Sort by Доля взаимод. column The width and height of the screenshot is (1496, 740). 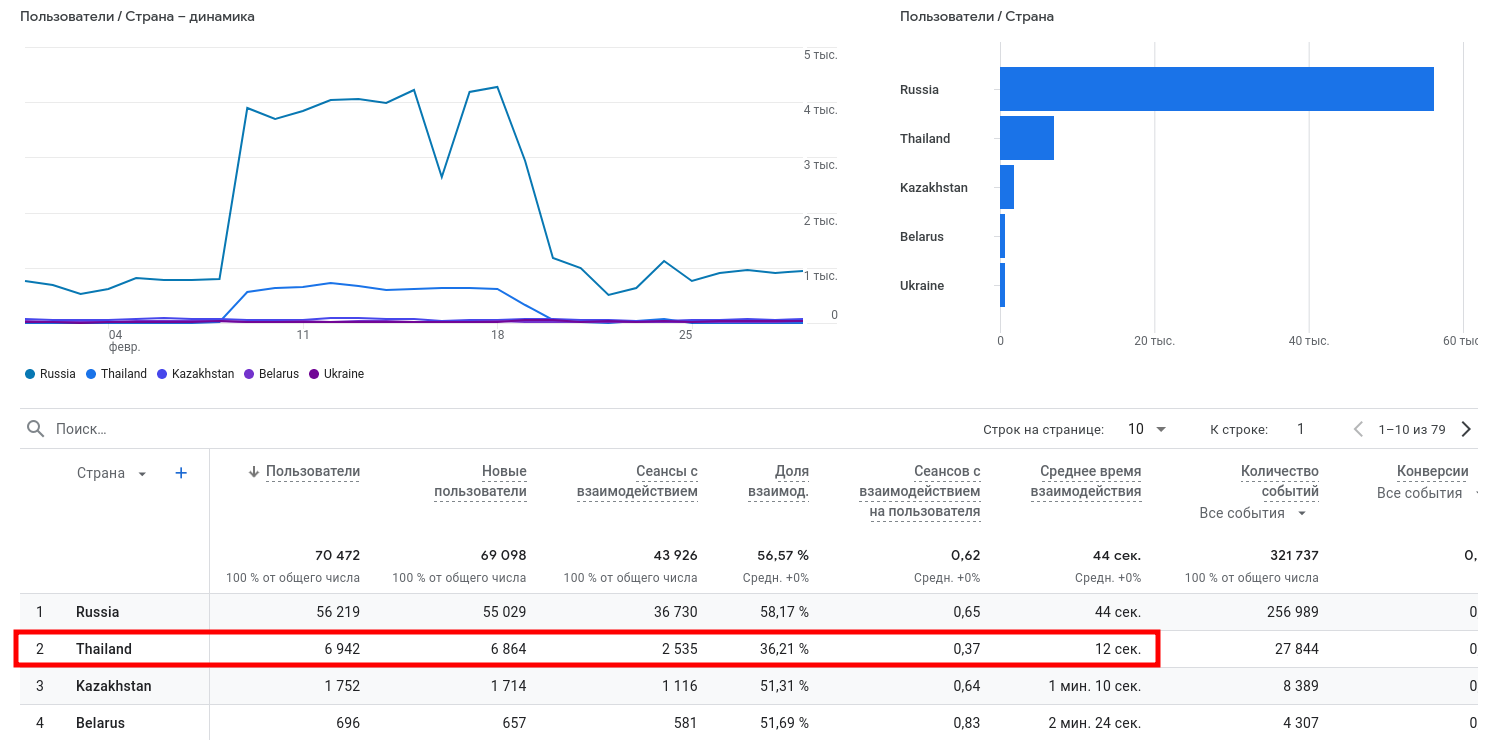click(778, 481)
